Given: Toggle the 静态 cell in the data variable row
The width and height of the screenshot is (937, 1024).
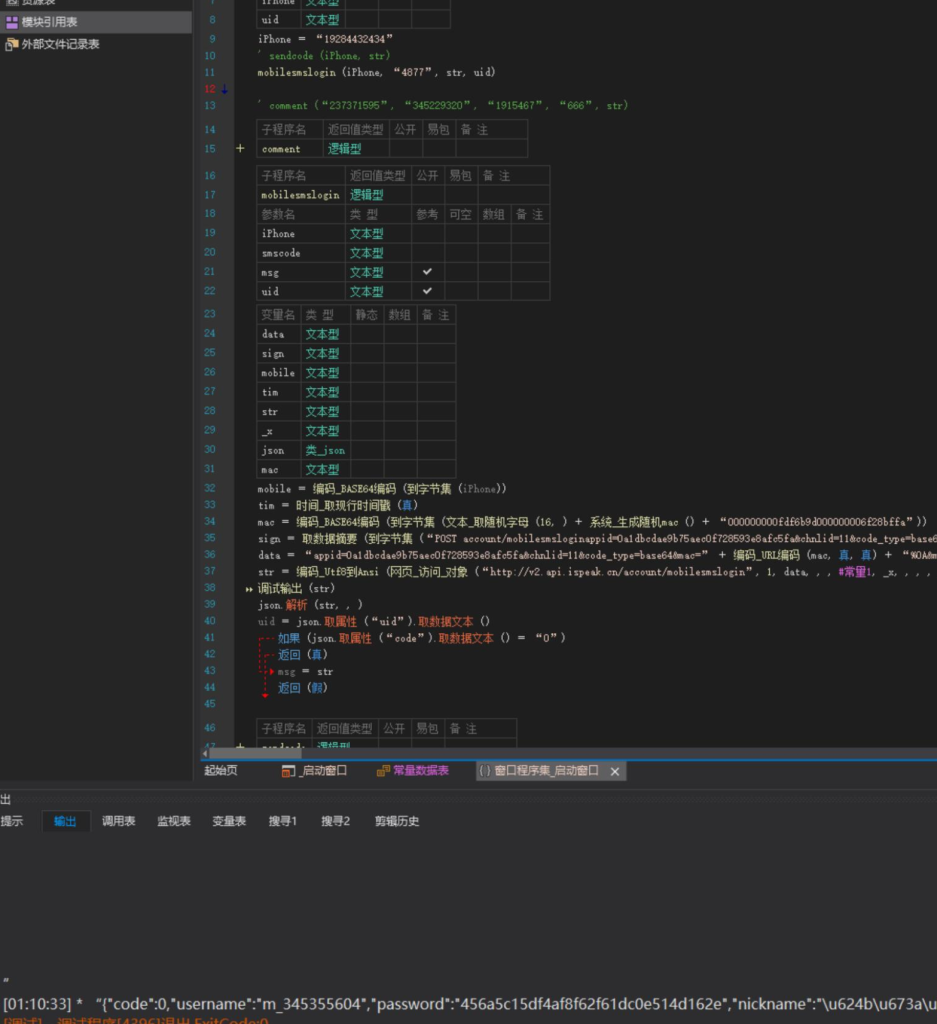Looking at the screenshot, I should pos(367,334).
